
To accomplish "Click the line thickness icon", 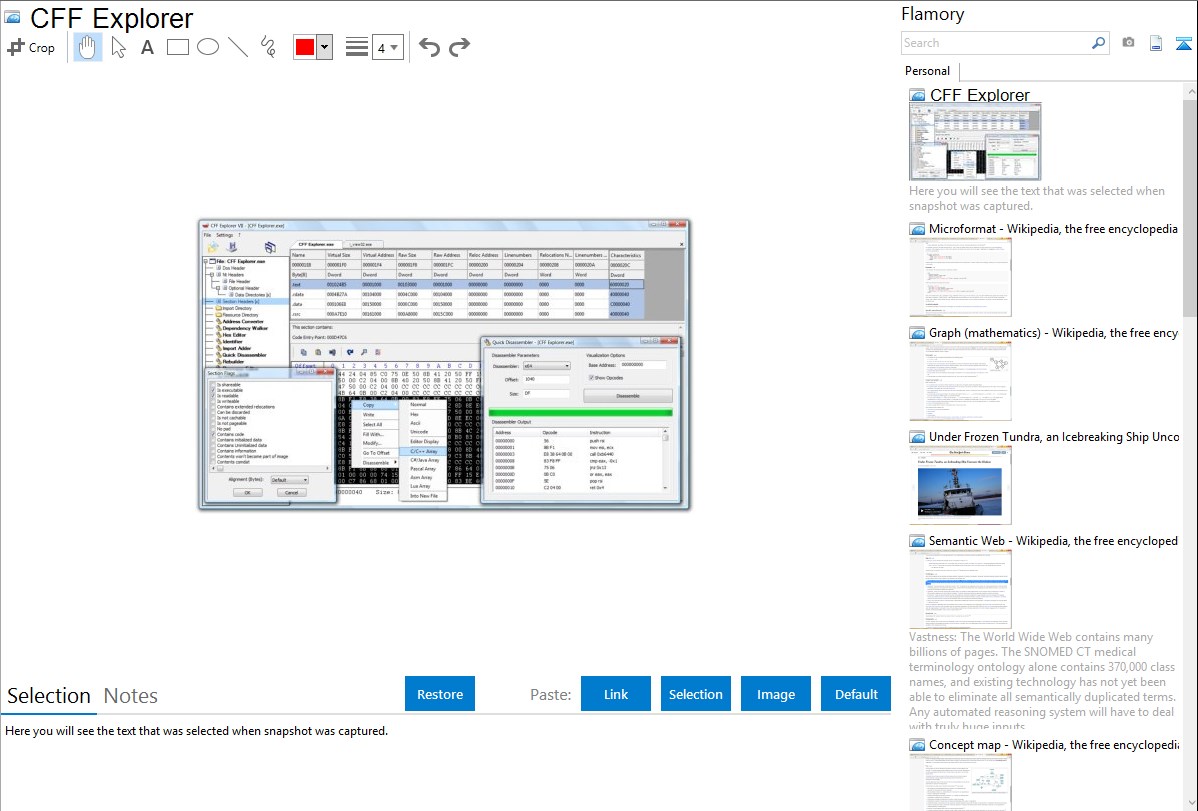I will coord(356,47).
